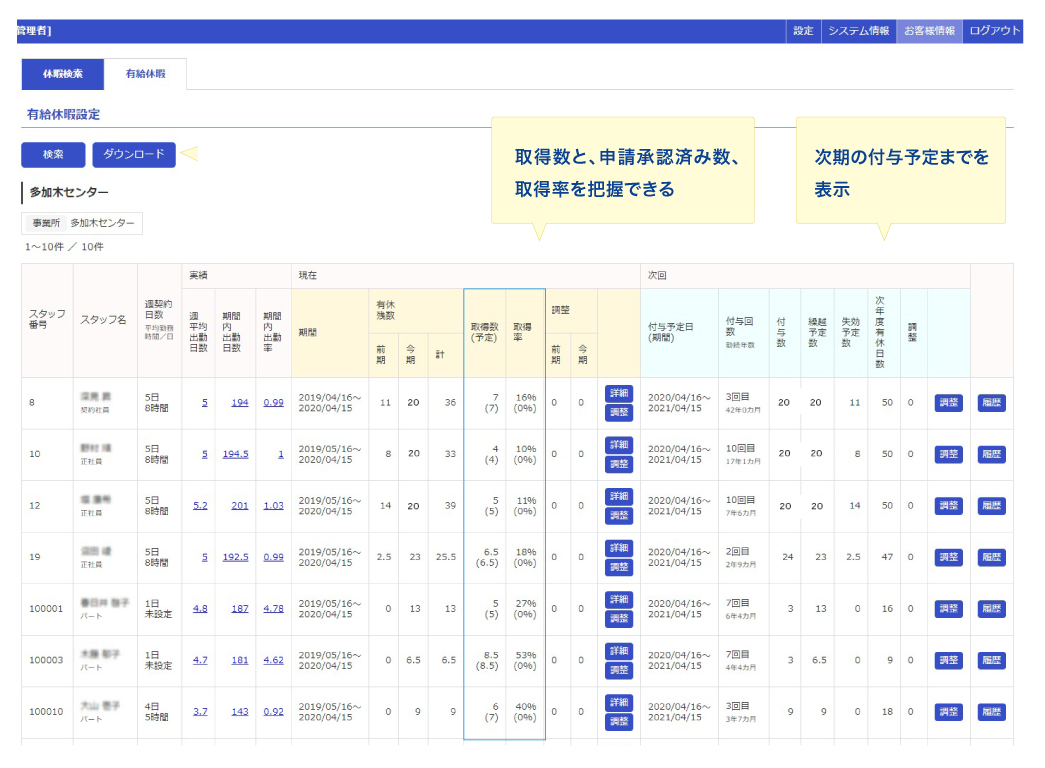
Task: View 履歴 for staff number 100010
Action: 992,712
